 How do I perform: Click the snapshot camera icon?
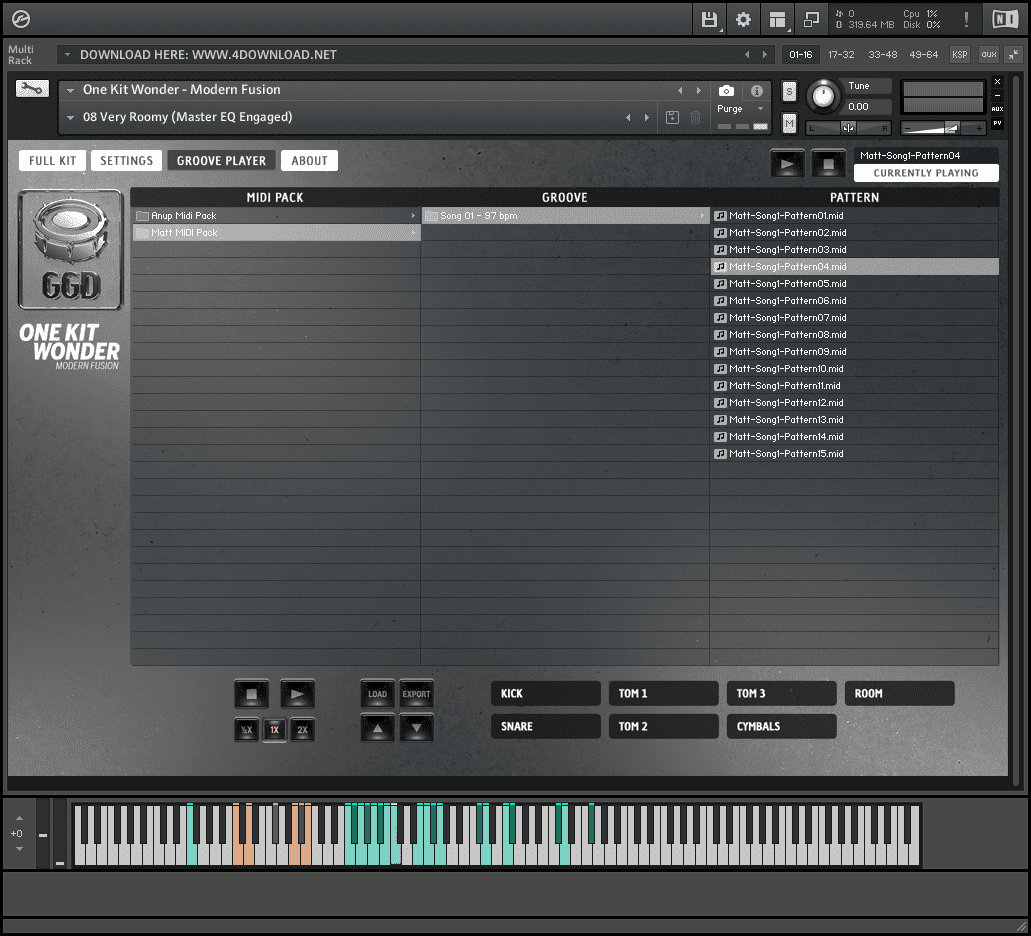point(727,91)
